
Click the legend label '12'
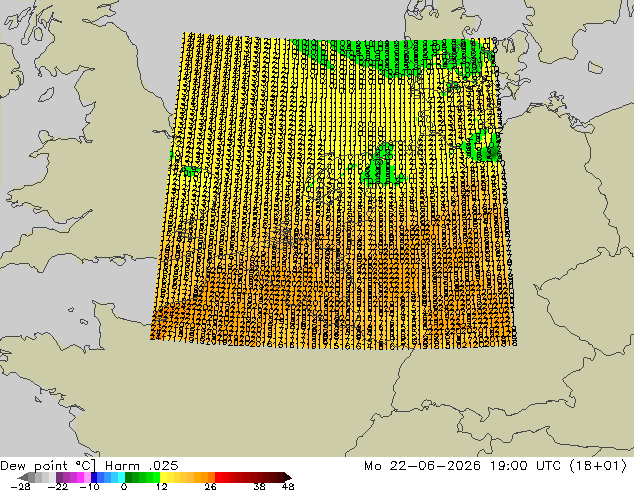pyautogui.click(x=162, y=486)
